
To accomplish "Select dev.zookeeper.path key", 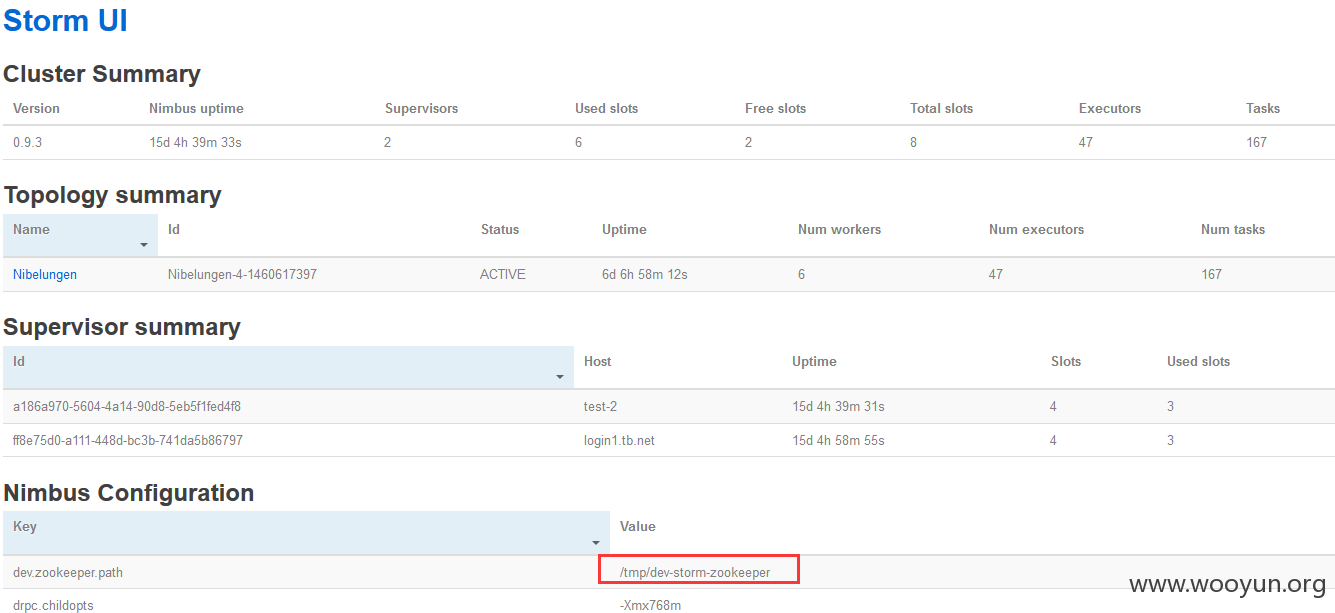I will [68, 572].
